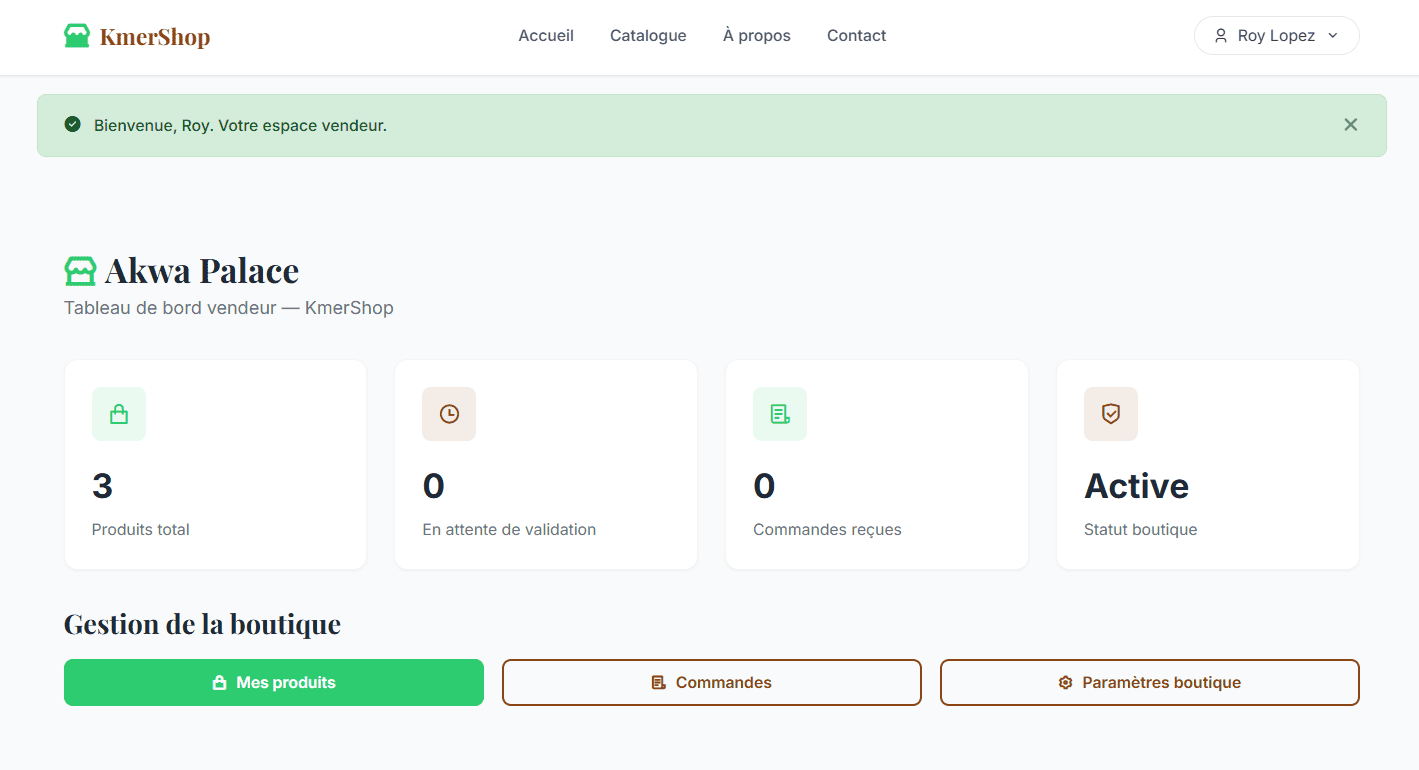Click the shop icon beside Akwa Palace
Viewport: 1419px width, 770px height.
(x=80, y=271)
